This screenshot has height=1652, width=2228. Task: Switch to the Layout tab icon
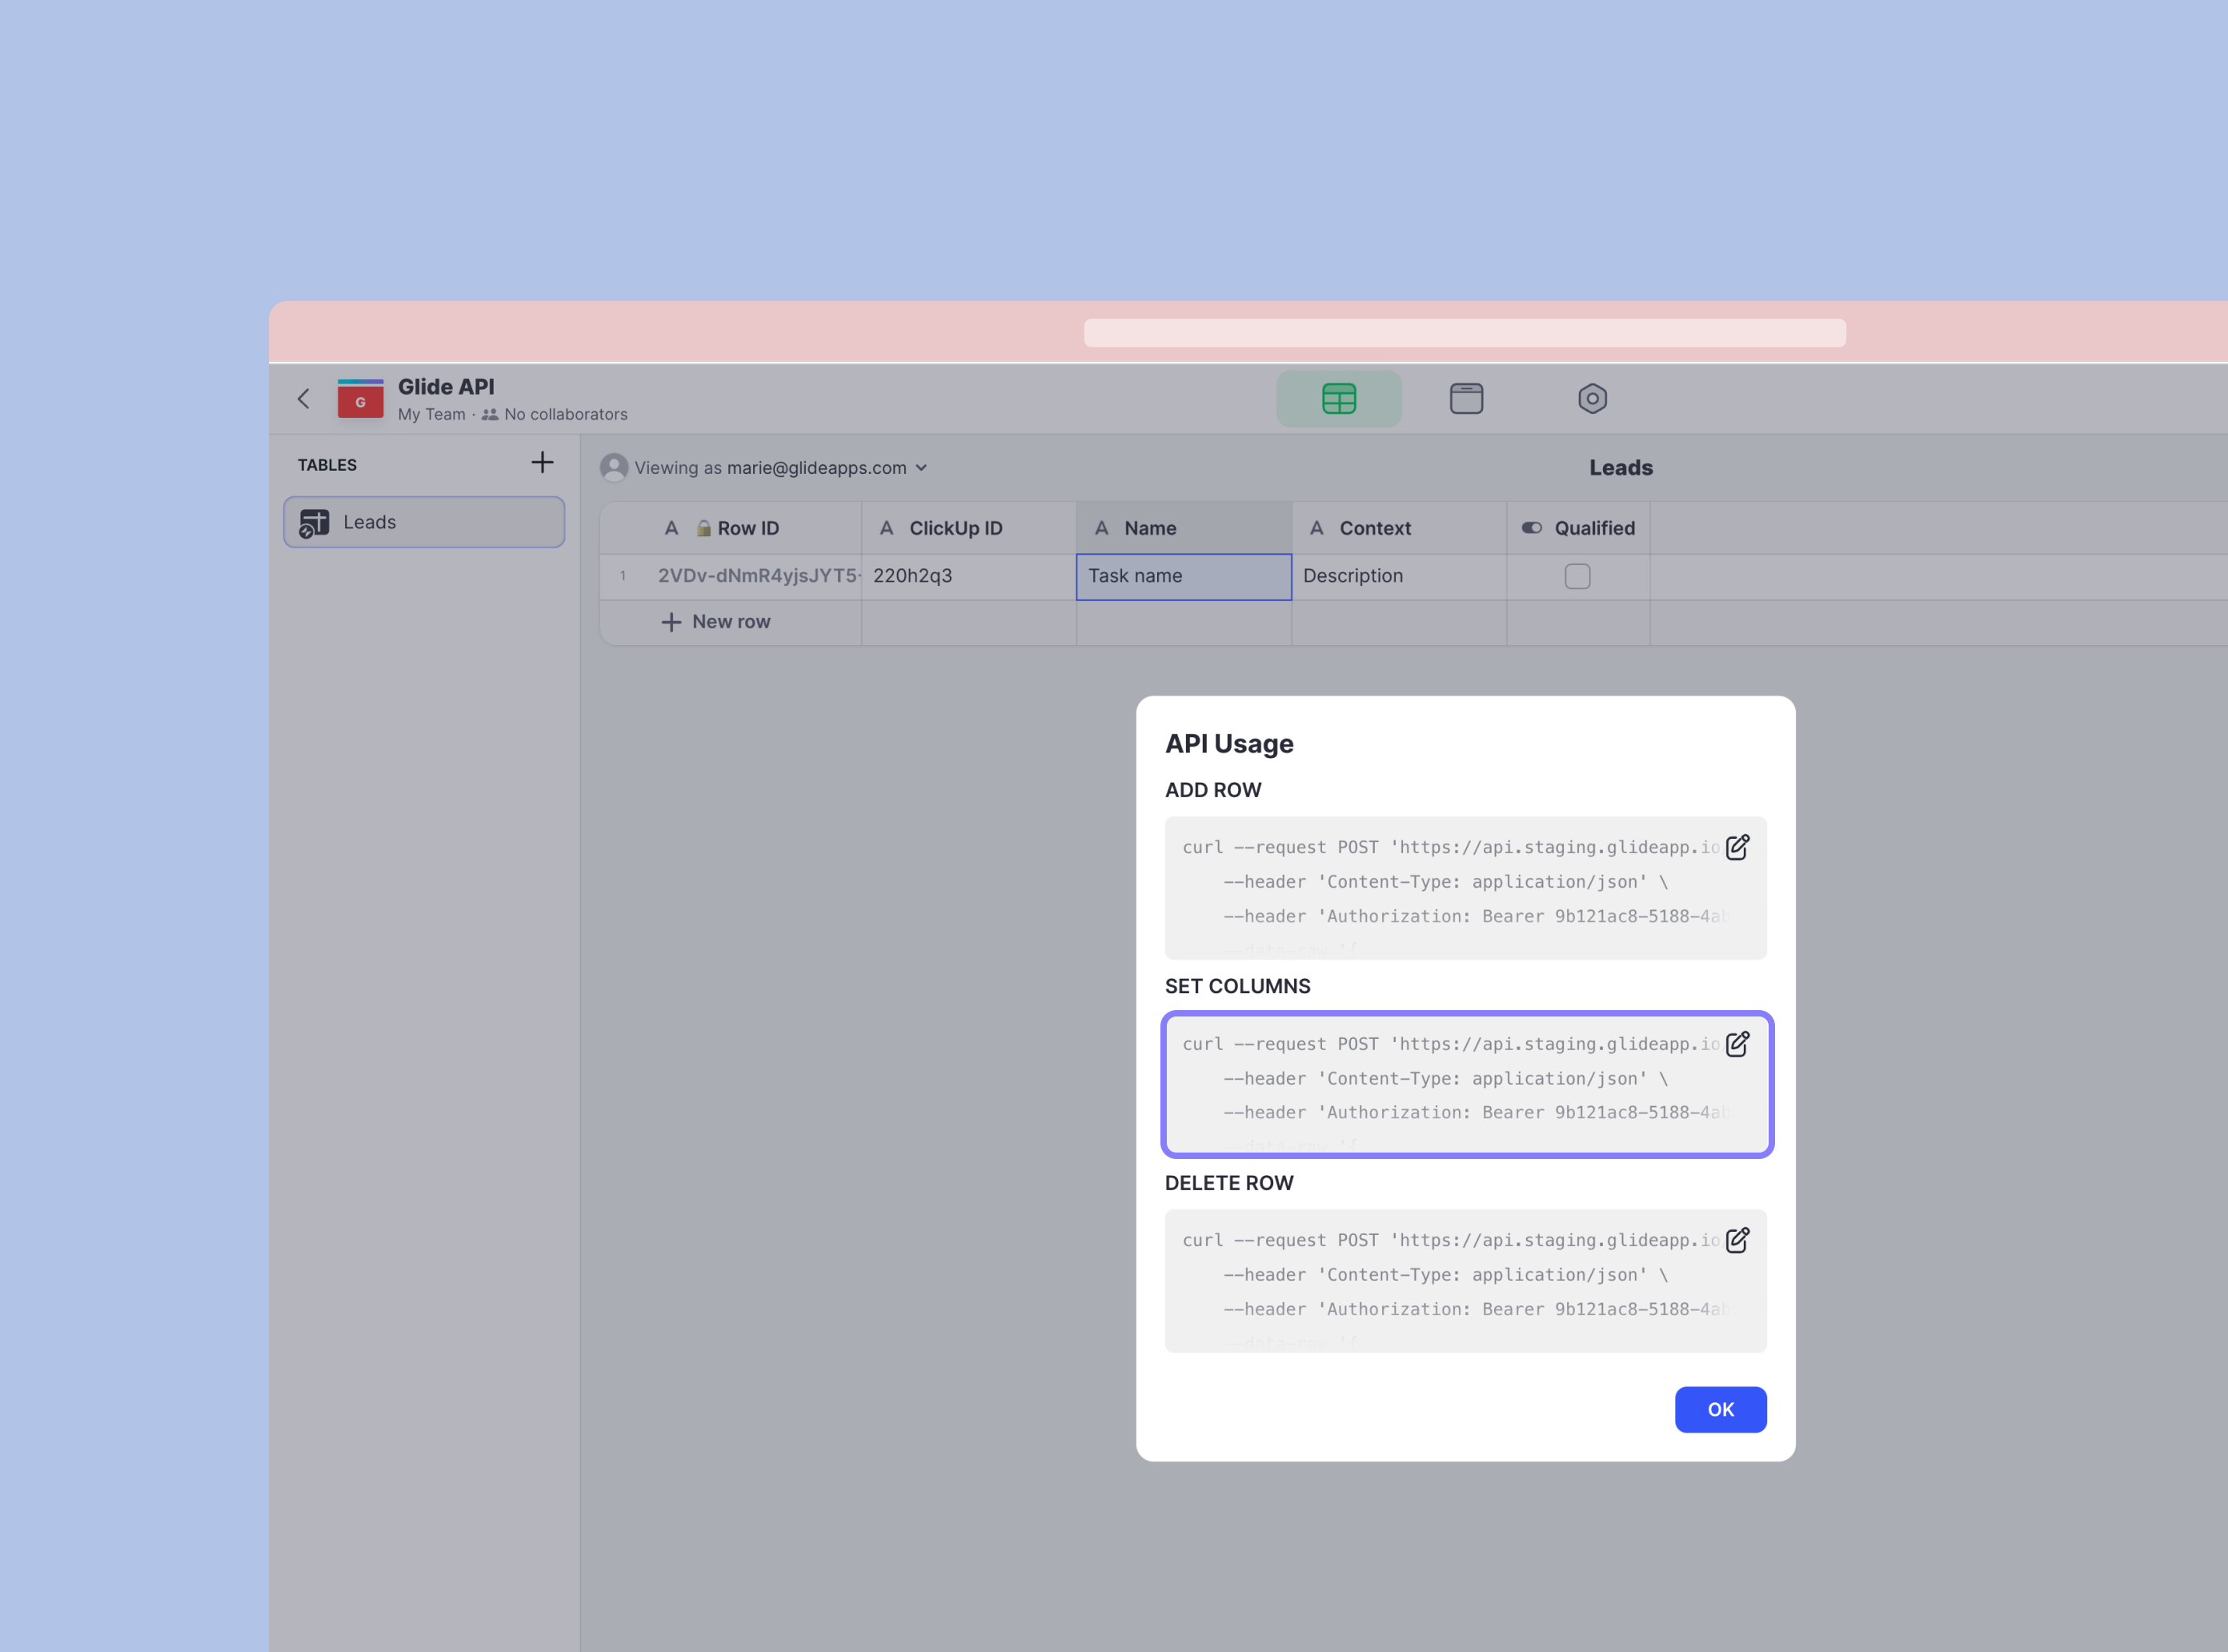click(x=1465, y=399)
